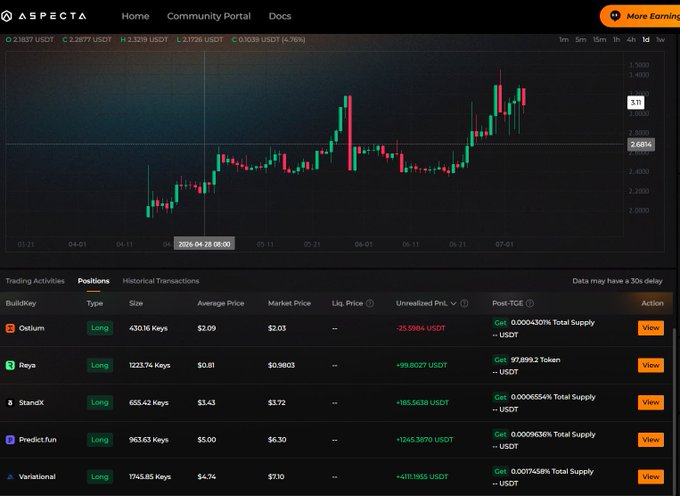Click Get tag in Reya row
Image resolution: width=680 pixels, height=496 pixels.
(x=500, y=360)
